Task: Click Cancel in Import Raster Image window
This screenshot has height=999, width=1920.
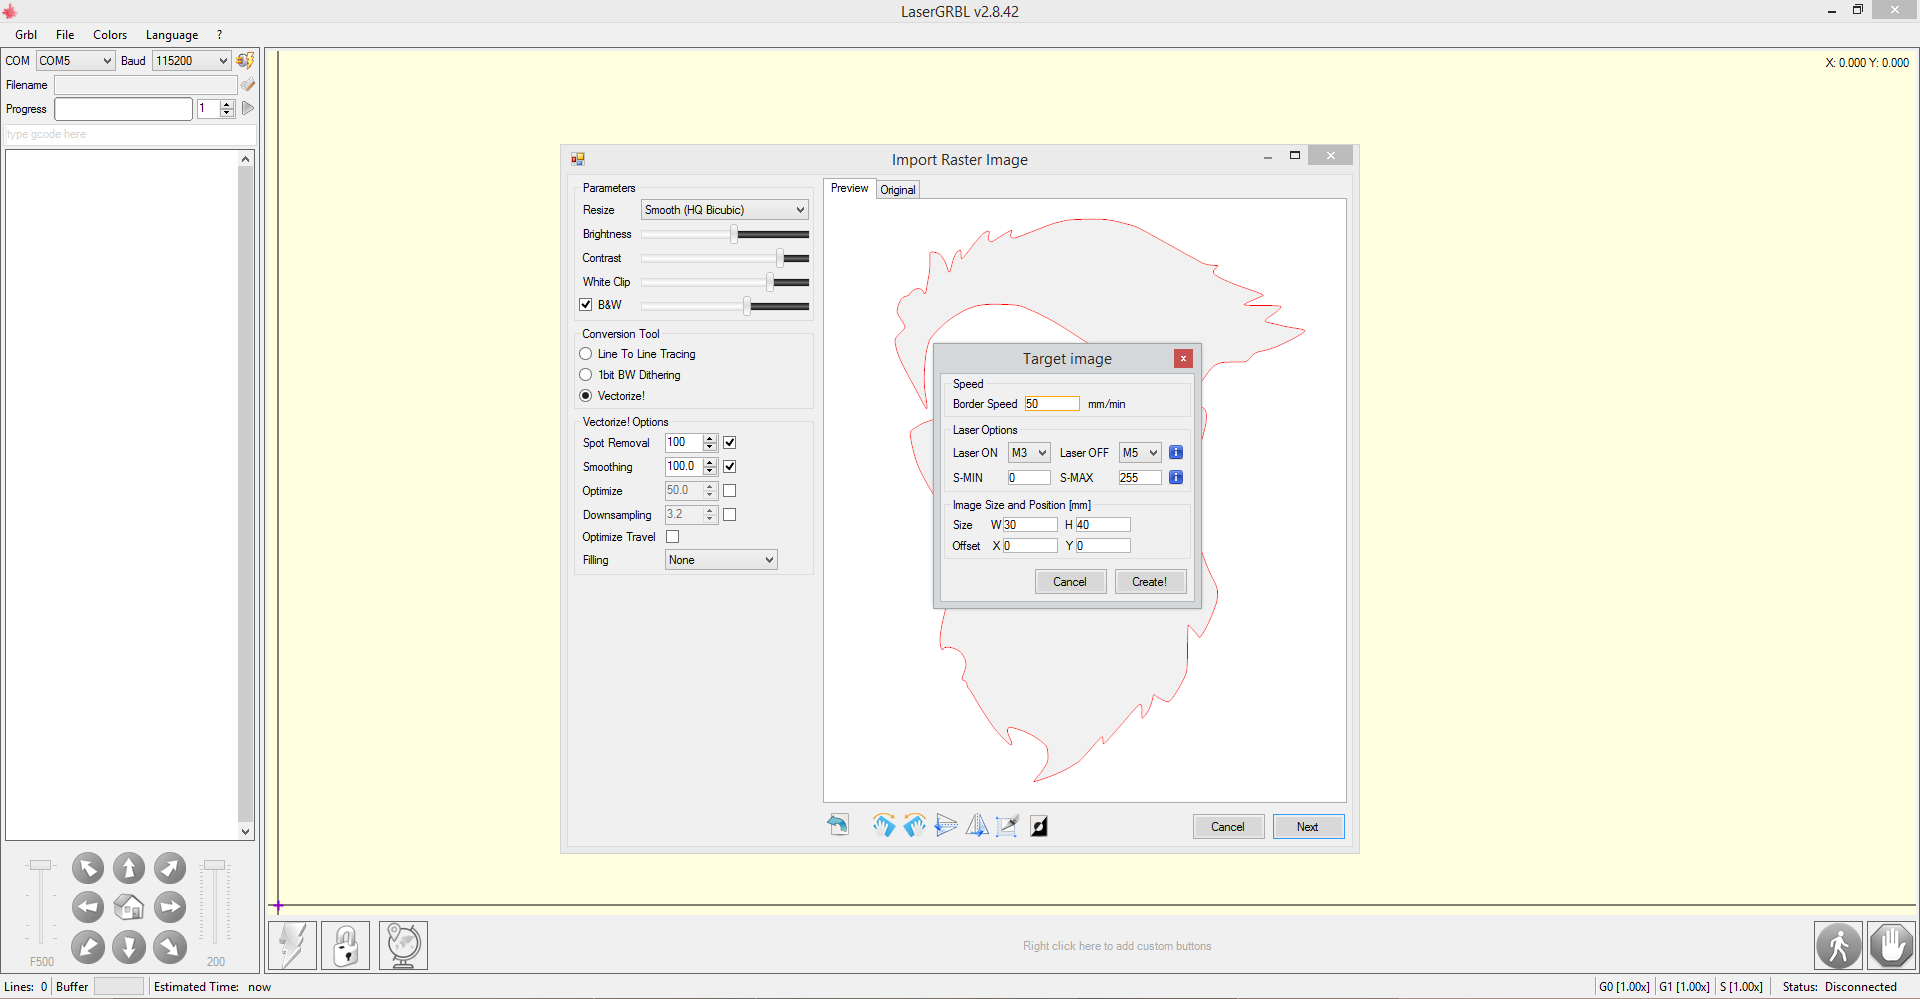Action: pyautogui.click(x=1228, y=827)
